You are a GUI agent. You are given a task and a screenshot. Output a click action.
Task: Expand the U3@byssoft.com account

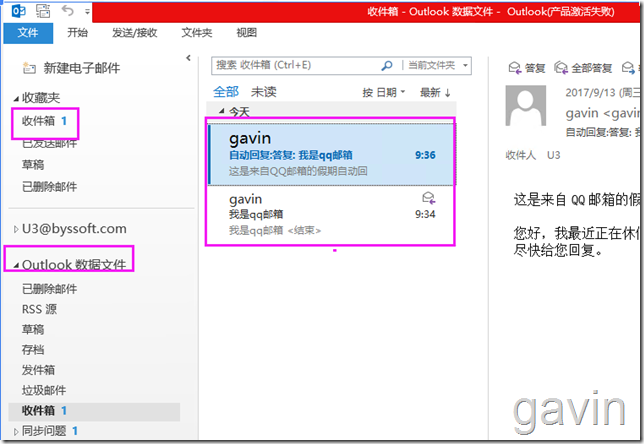click(16, 229)
